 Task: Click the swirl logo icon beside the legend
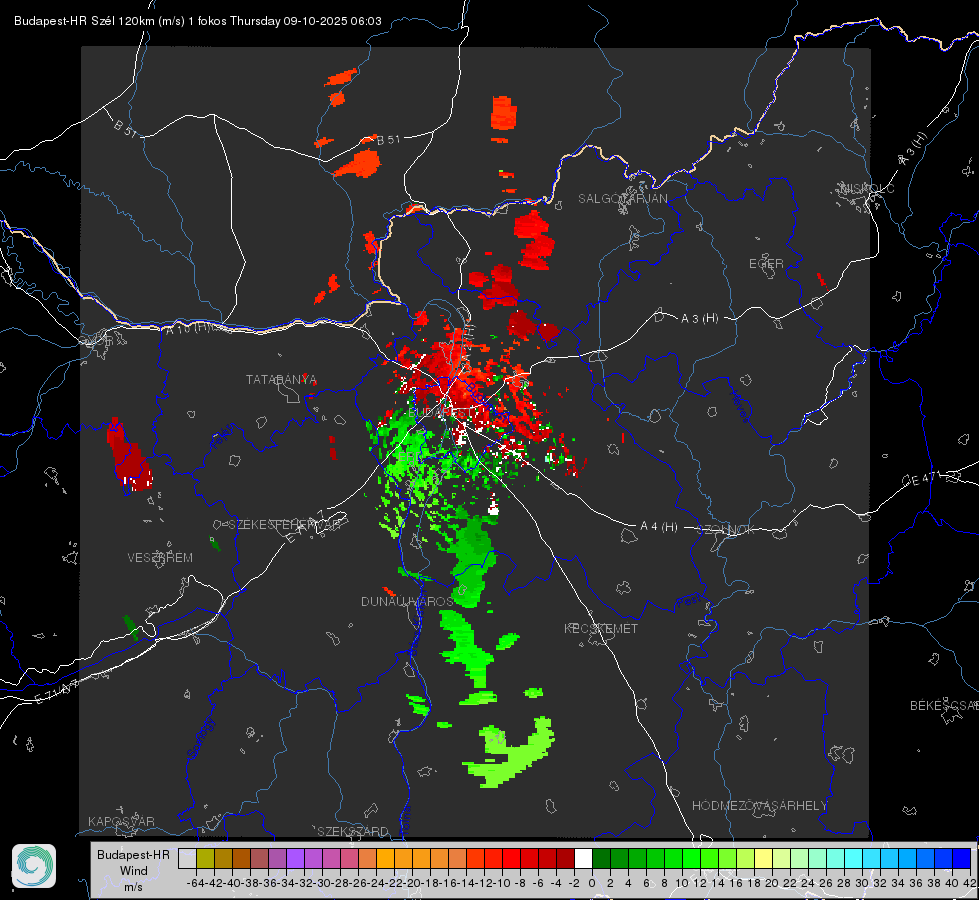click(x=34, y=866)
